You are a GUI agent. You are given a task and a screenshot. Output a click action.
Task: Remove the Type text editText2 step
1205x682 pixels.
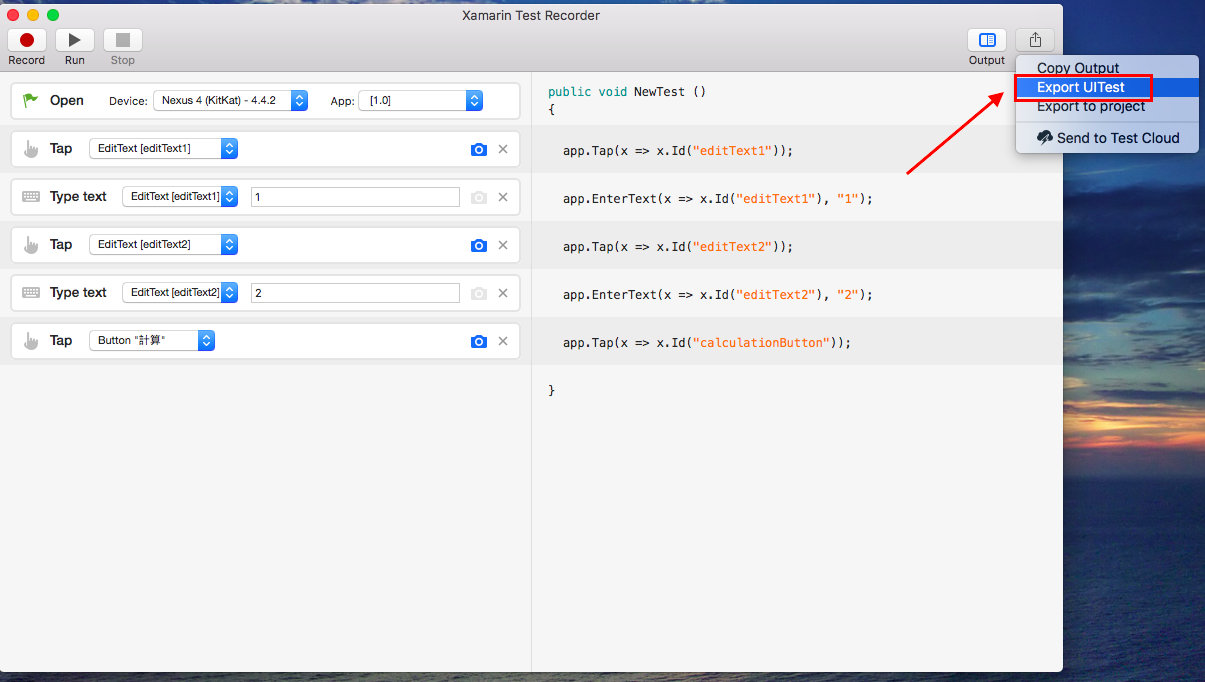click(x=503, y=293)
